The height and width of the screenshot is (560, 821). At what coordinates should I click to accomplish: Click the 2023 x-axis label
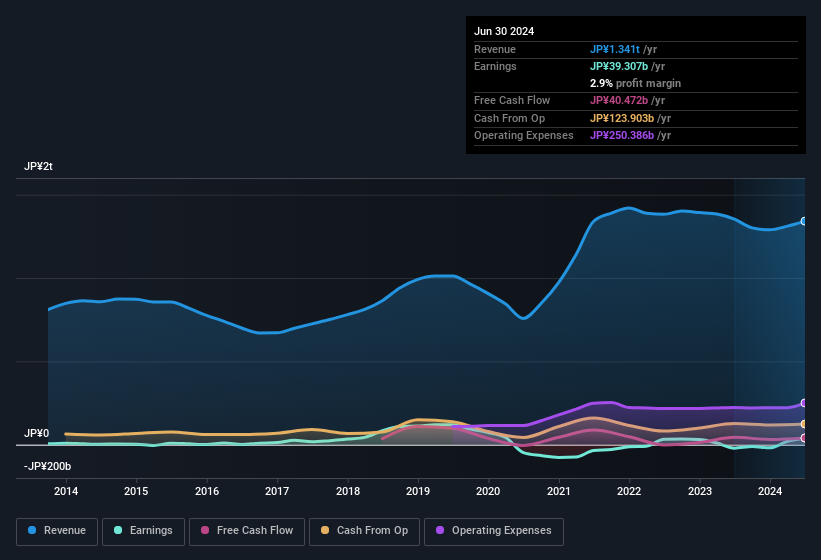(700, 491)
